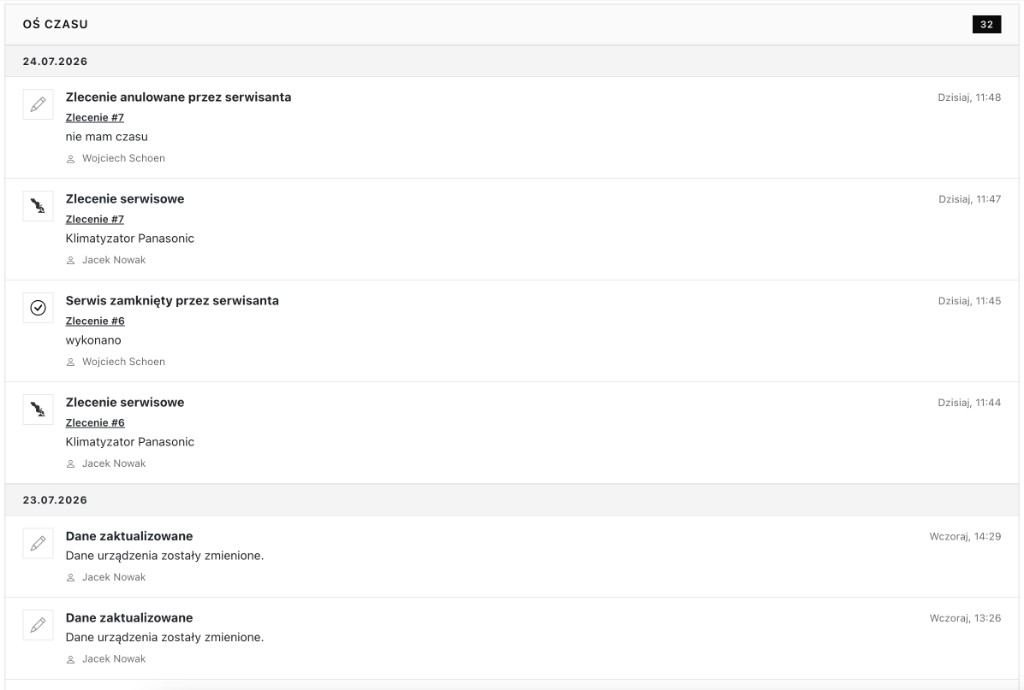Image resolution: width=1024 pixels, height=690 pixels.
Task: Click author Jacek Nowak in 11:44 entry
Action: [x=114, y=464]
